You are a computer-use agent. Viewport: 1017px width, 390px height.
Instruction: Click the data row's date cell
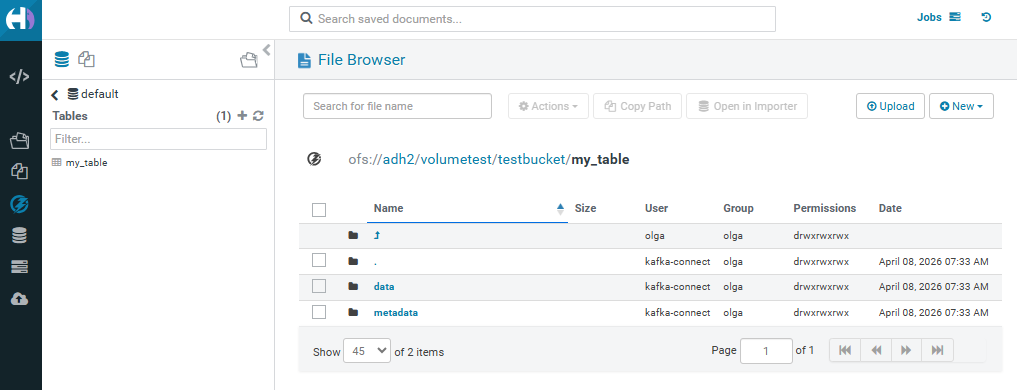[933, 287]
